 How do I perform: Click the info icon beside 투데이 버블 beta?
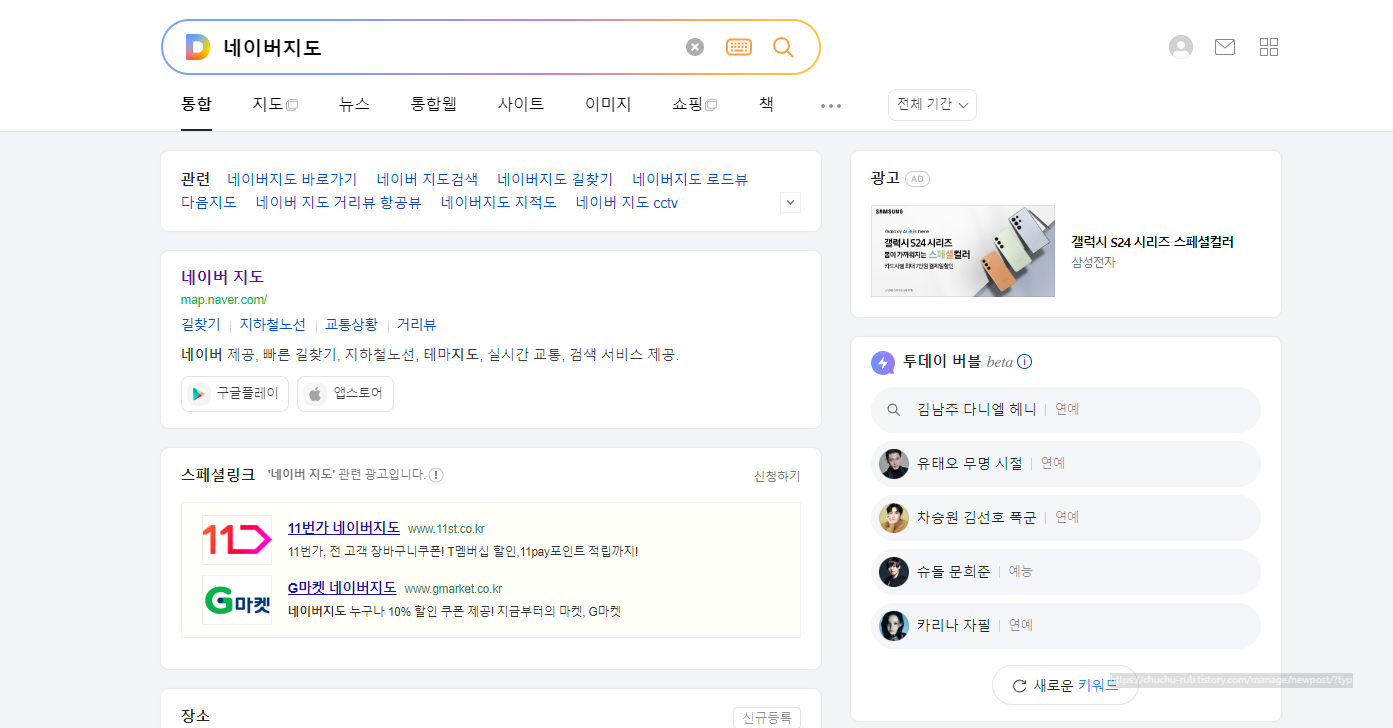click(x=1024, y=362)
